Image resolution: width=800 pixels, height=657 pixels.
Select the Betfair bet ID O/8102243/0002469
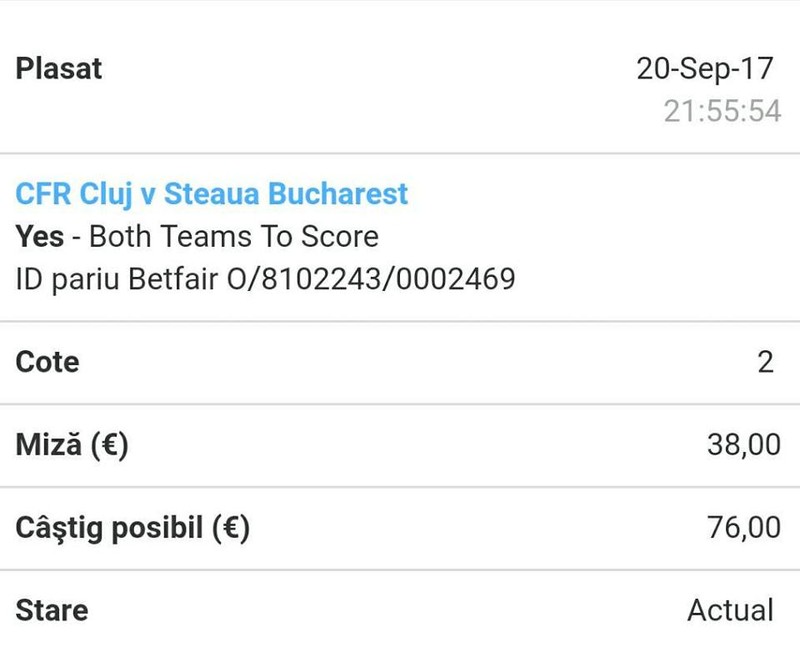click(371, 279)
